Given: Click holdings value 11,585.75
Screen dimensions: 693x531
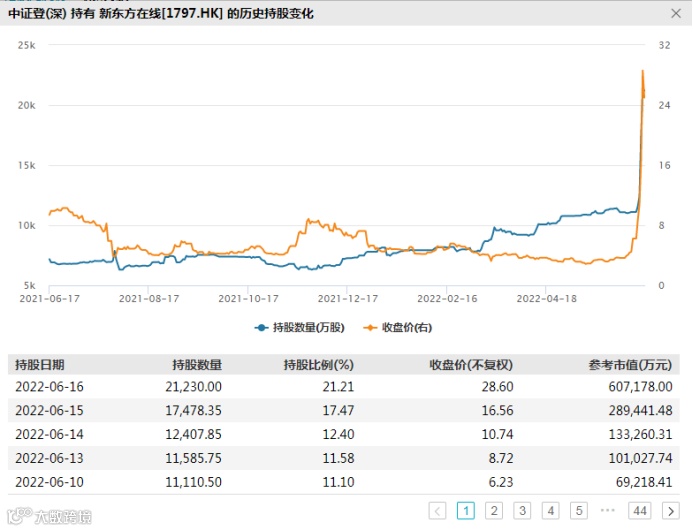Looking at the screenshot, I should click(x=194, y=458).
